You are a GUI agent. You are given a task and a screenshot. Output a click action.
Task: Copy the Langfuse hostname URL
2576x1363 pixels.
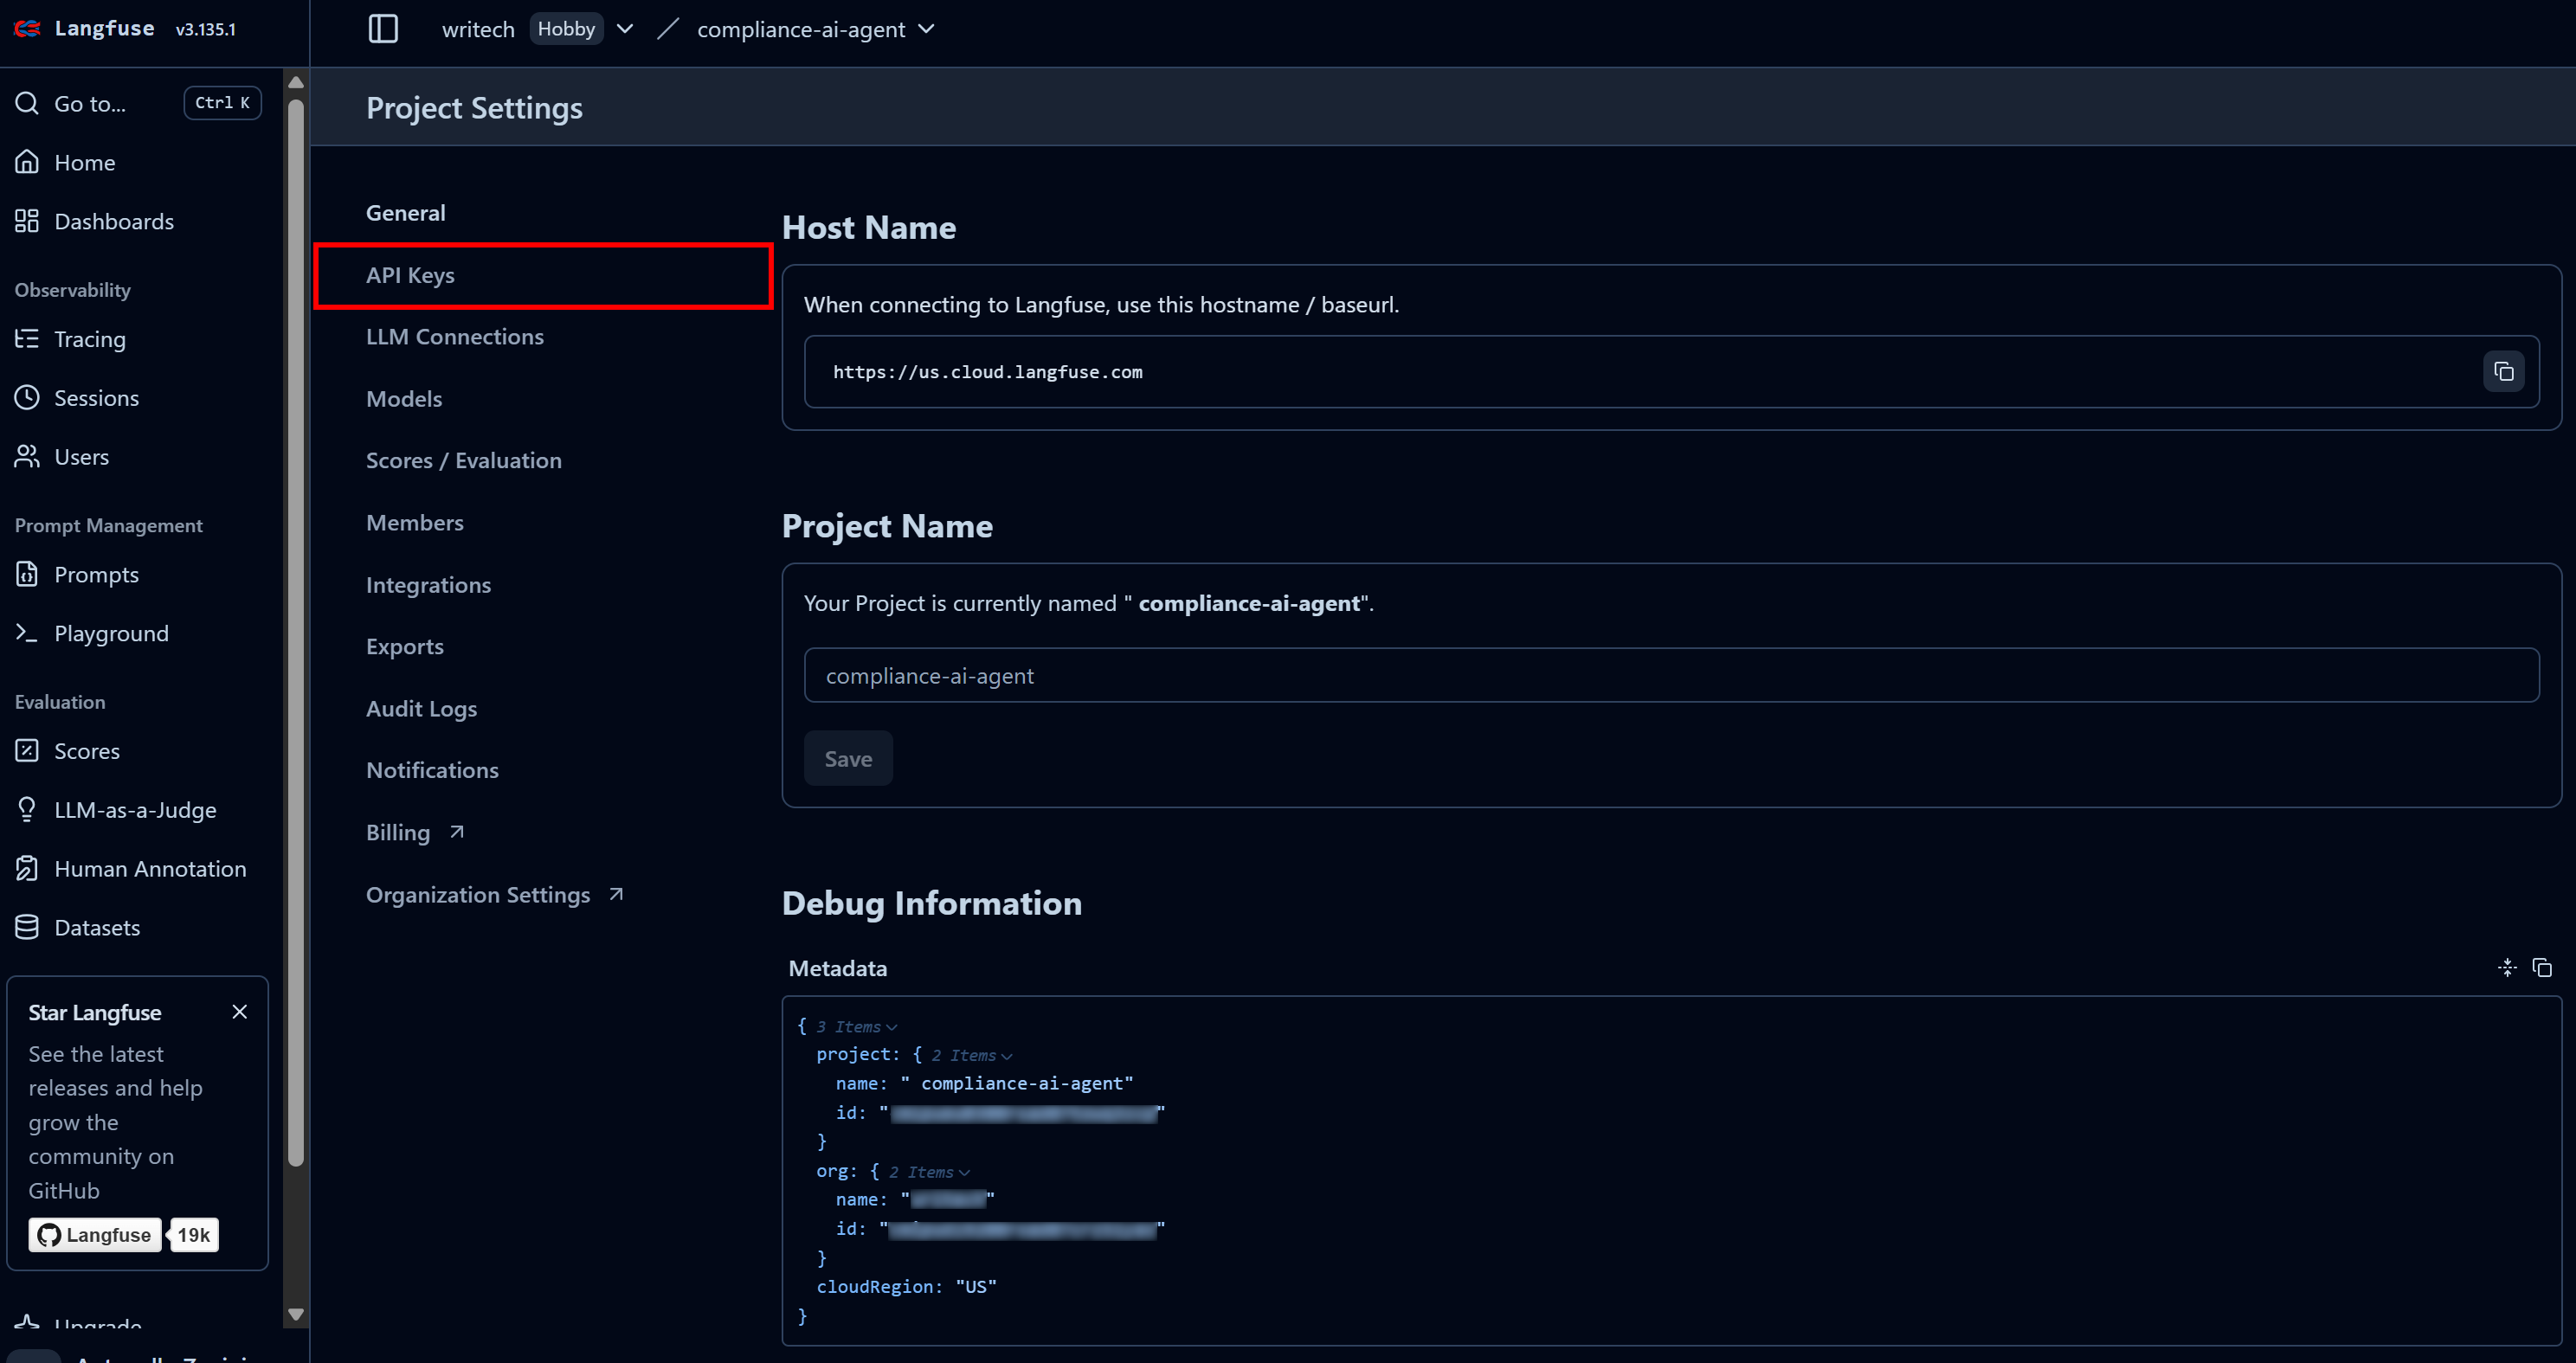pos(2504,371)
